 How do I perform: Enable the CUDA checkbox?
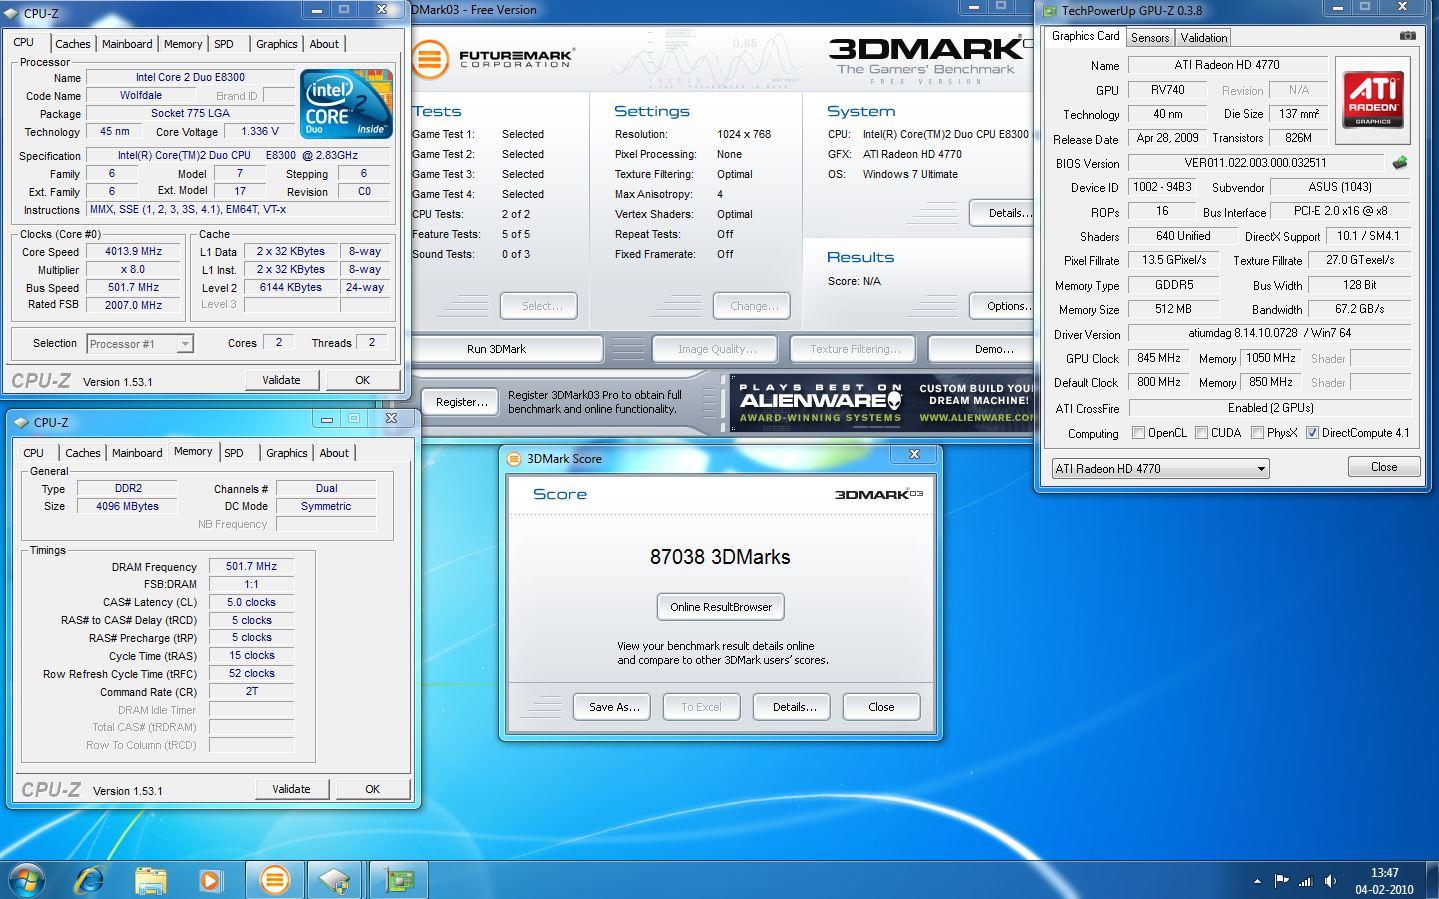(1201, 433)
